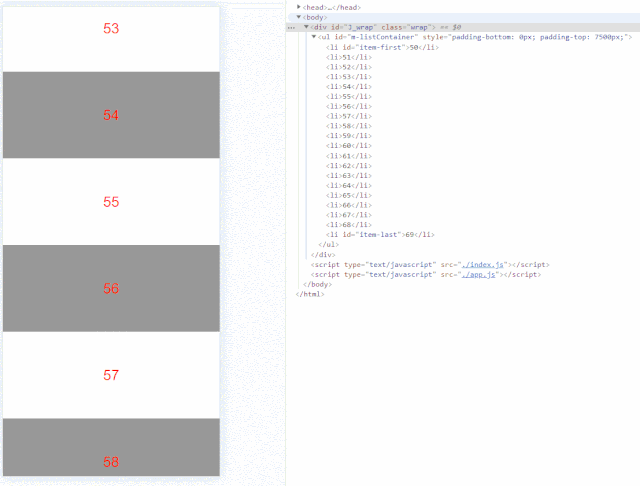The height and width of the screenshot is (486, 640).
Task: Collapse the m-listContainer ul node
Action: click(x=314, y=37)
